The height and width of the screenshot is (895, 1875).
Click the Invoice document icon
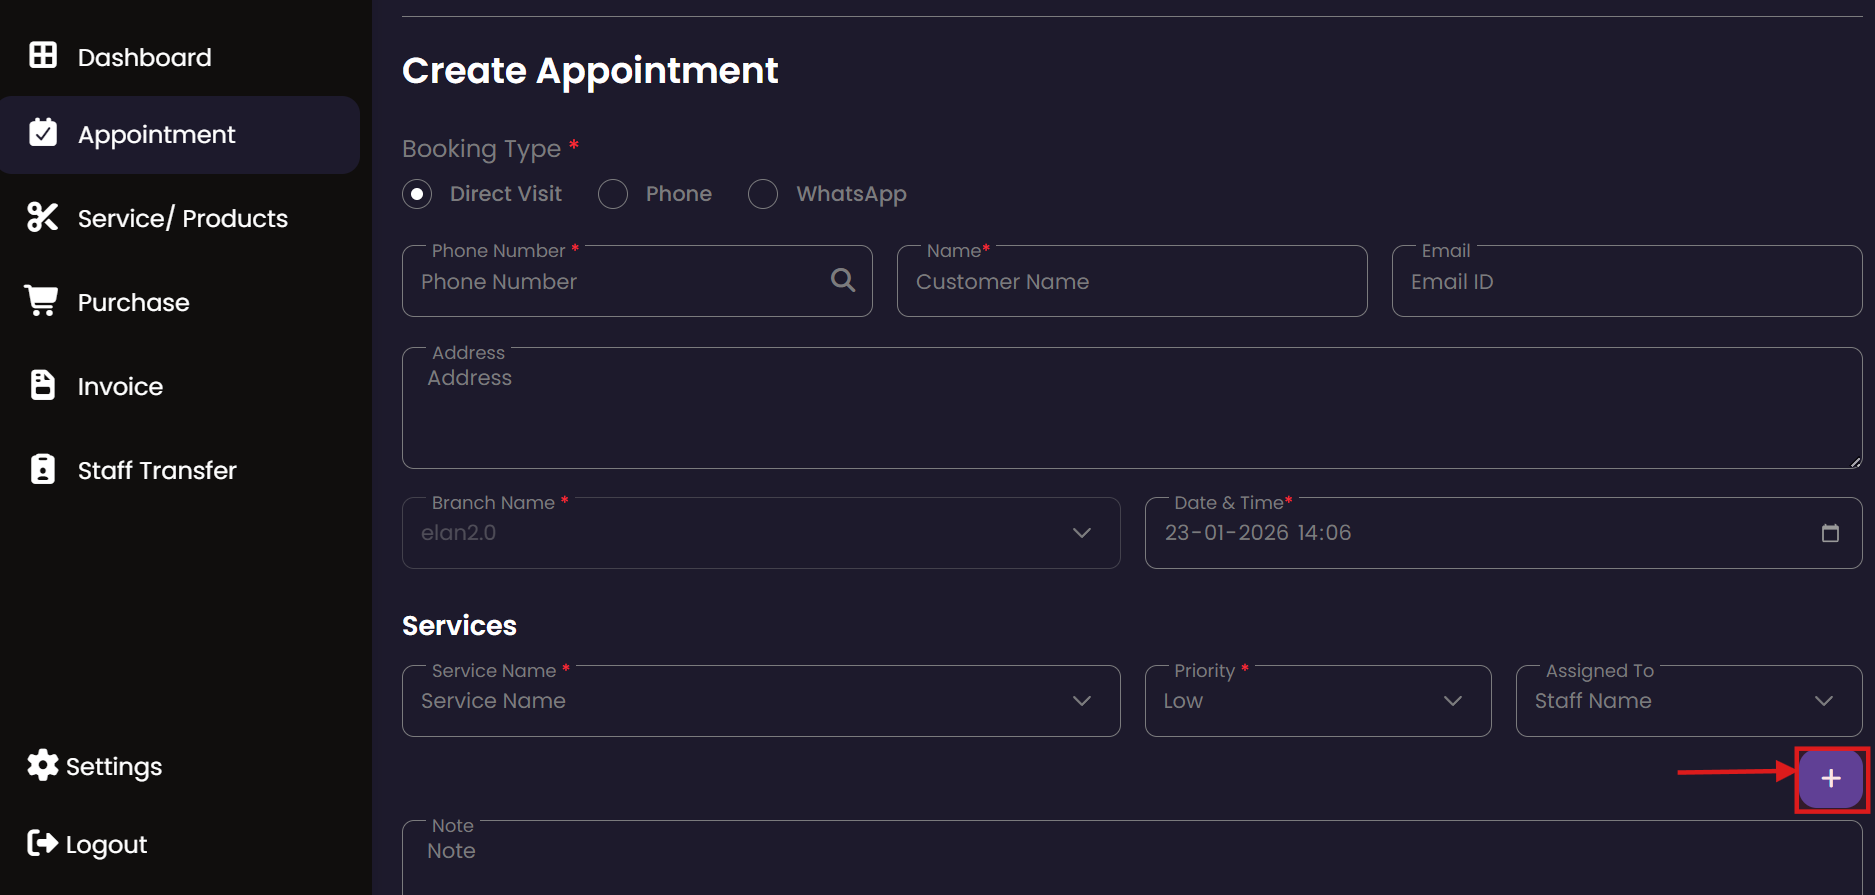click(43, 385)
